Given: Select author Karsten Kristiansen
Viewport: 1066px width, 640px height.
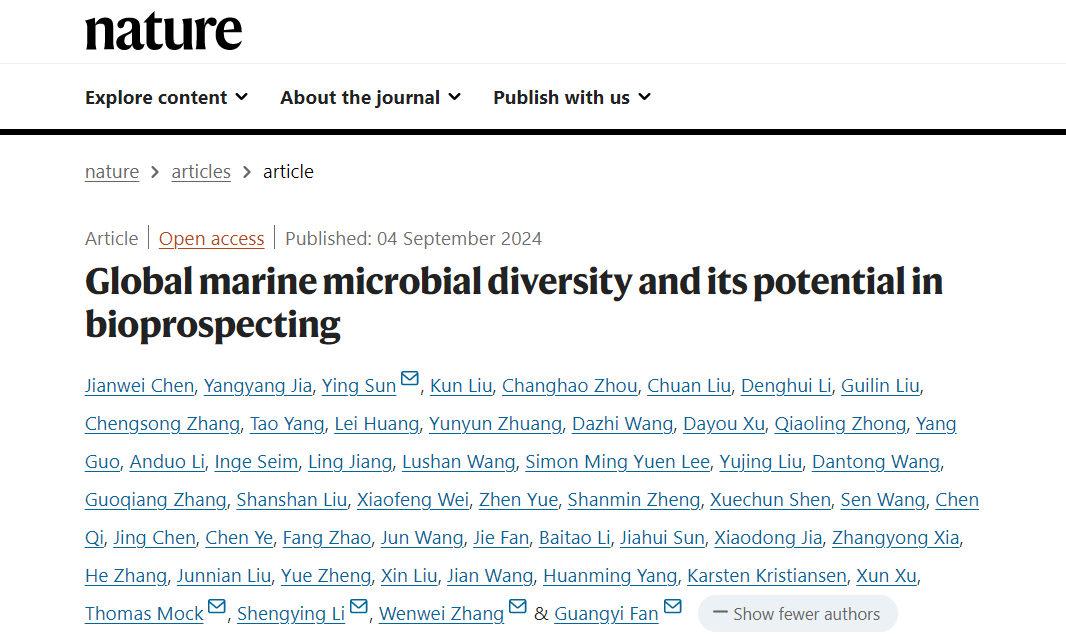Looking at the screenshot, I should click(x=767, y=576).
